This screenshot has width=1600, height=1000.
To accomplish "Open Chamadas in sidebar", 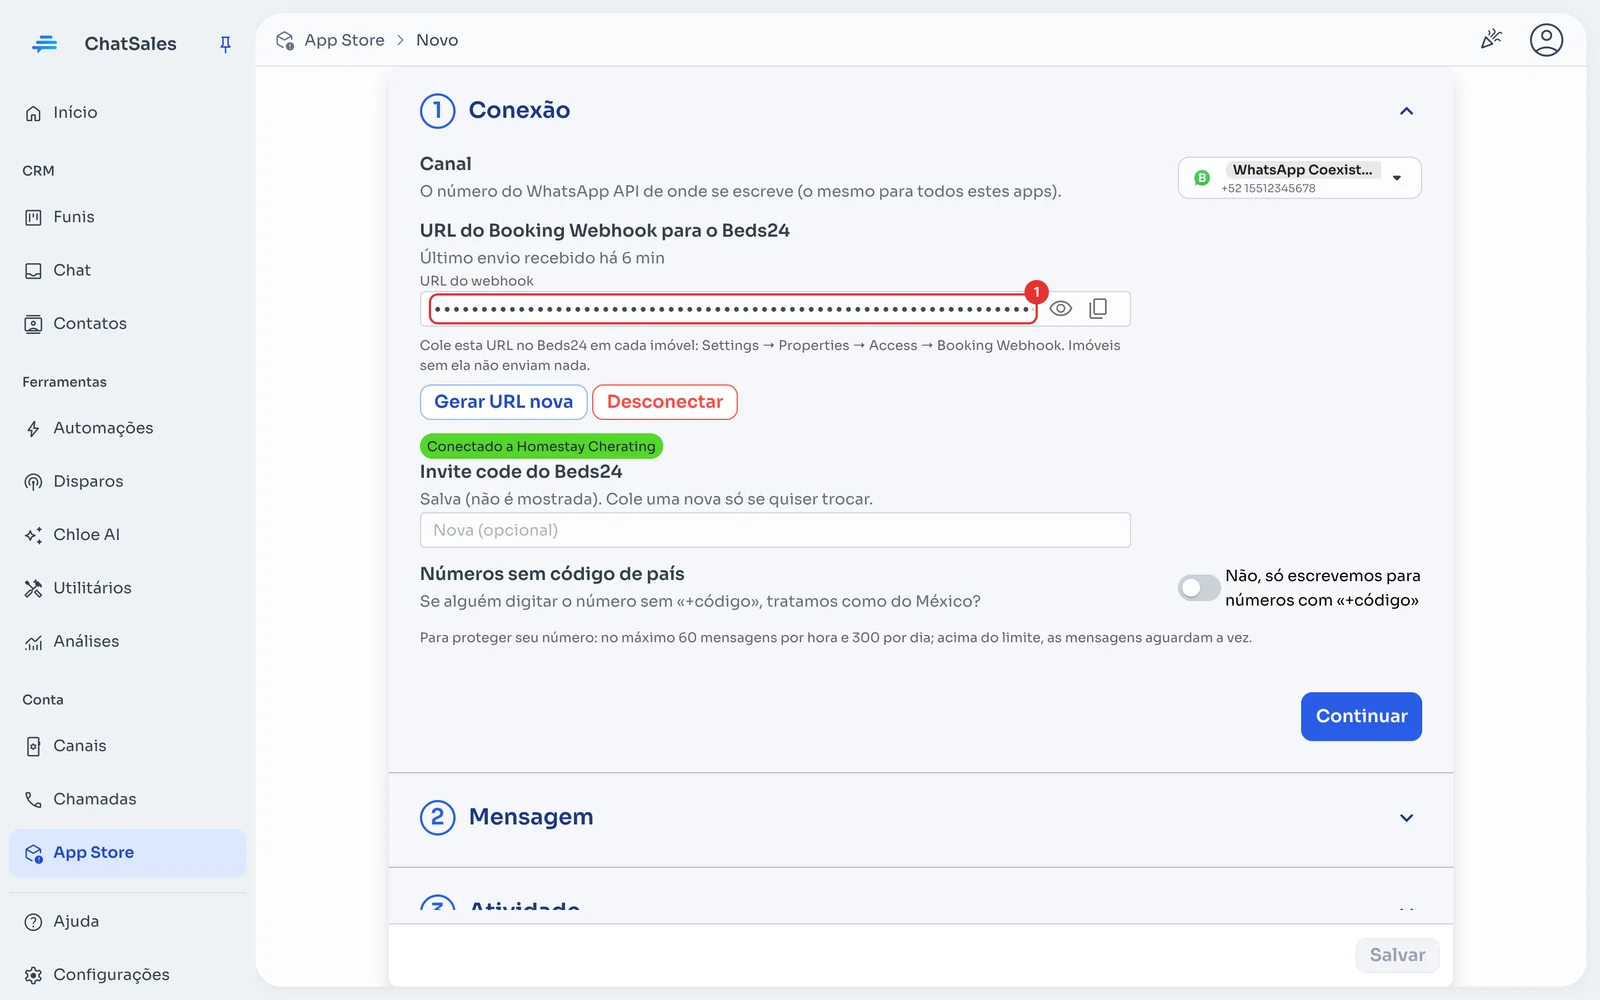I will coord(128,799).
